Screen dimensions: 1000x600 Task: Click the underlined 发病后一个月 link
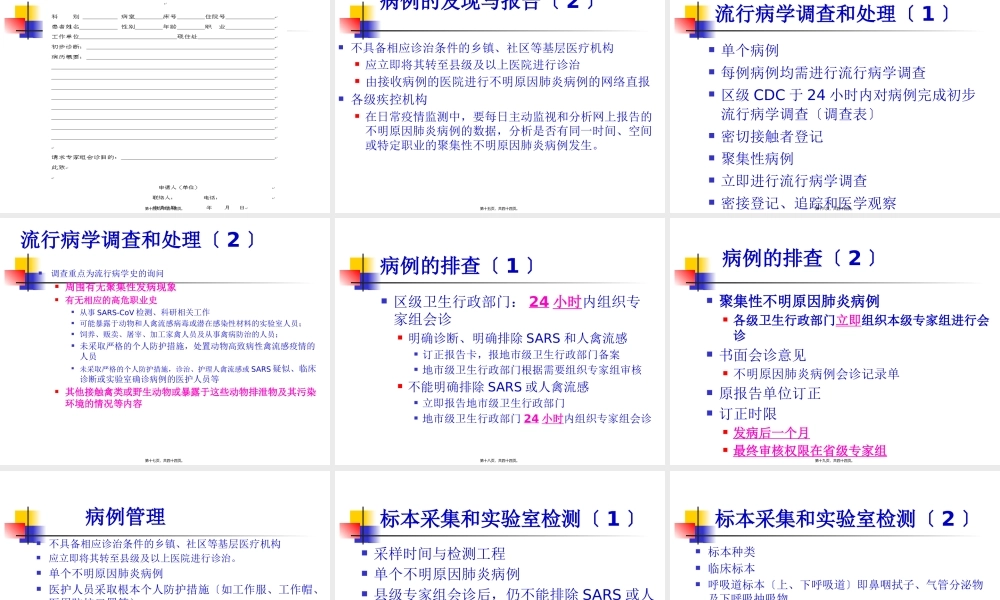[x=770, y=432]
